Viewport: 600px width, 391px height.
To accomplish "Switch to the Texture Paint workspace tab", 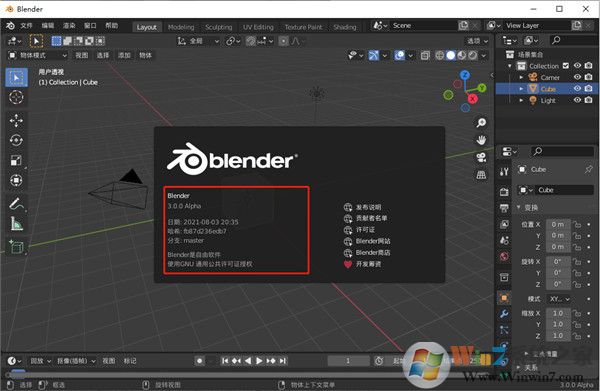I will click(x=303, y=27).
